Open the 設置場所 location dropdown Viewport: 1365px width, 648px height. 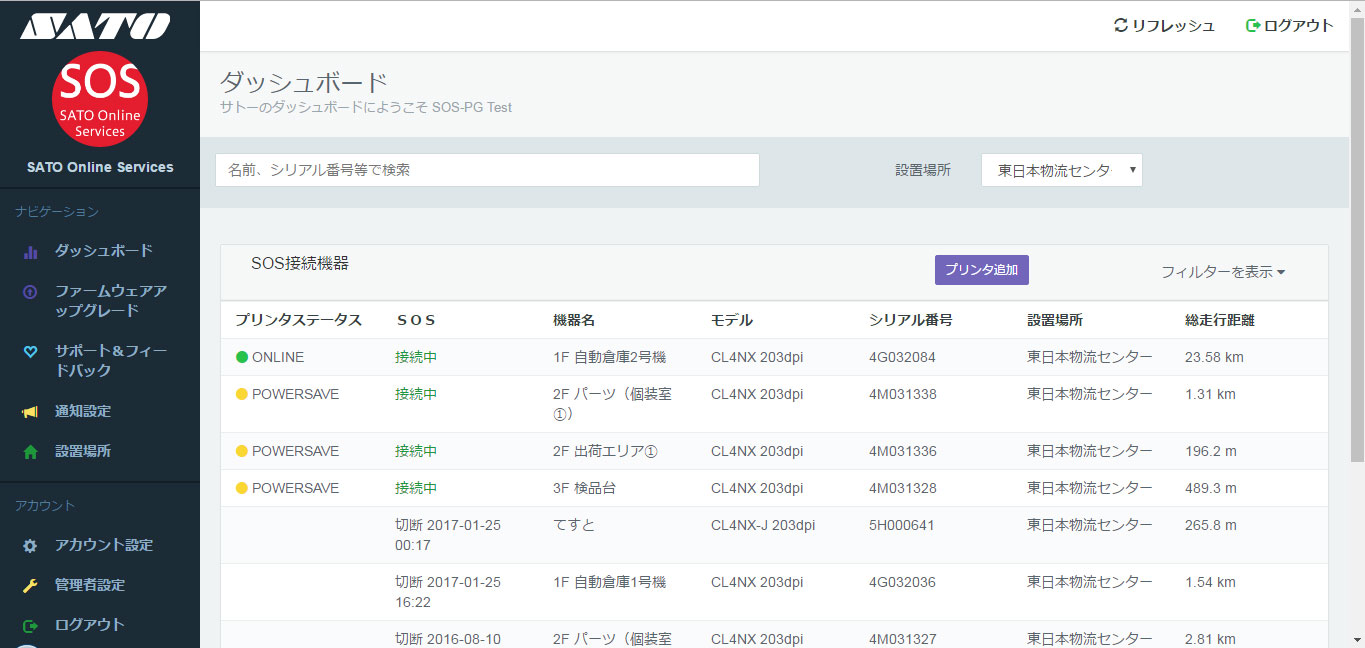1061,170
